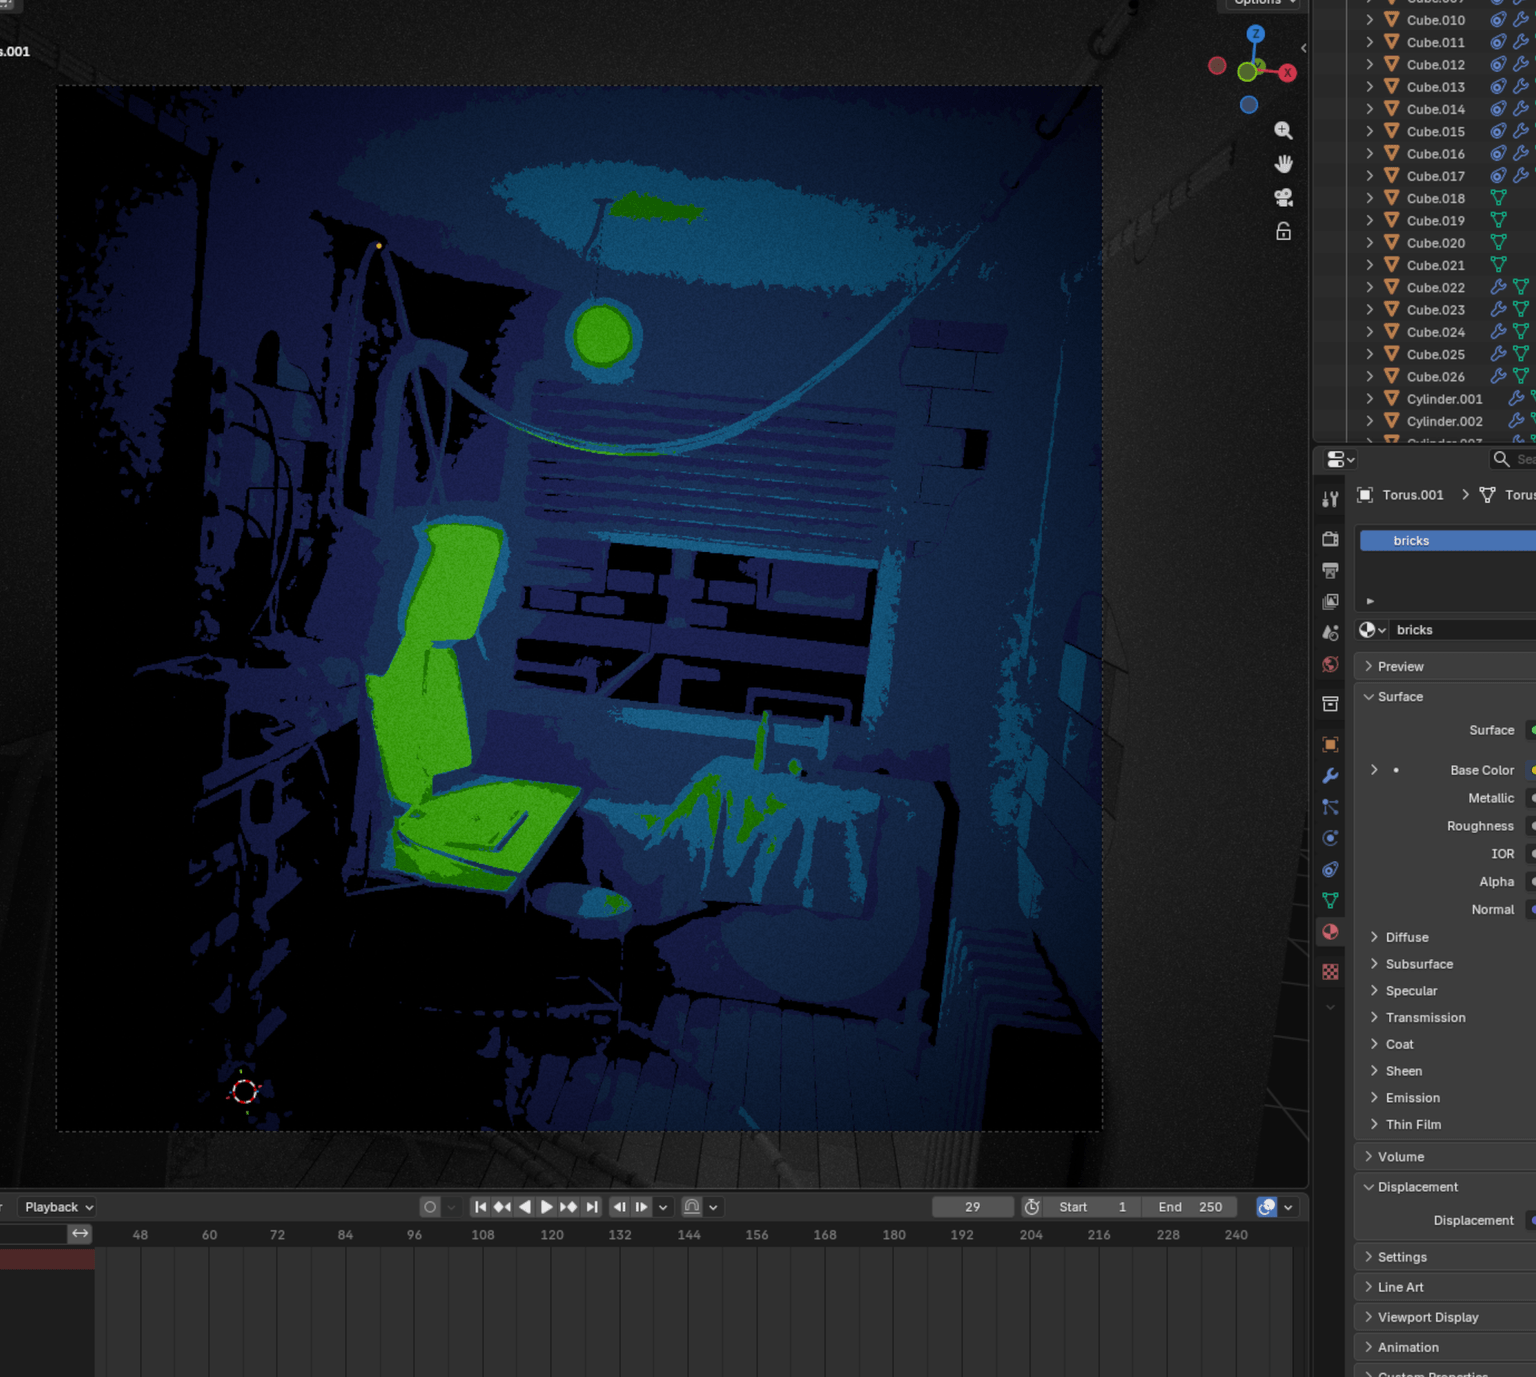Toggle the use preview range clock icon
Viewport: 1536px width, 1377px height.
[1032, 1207]
